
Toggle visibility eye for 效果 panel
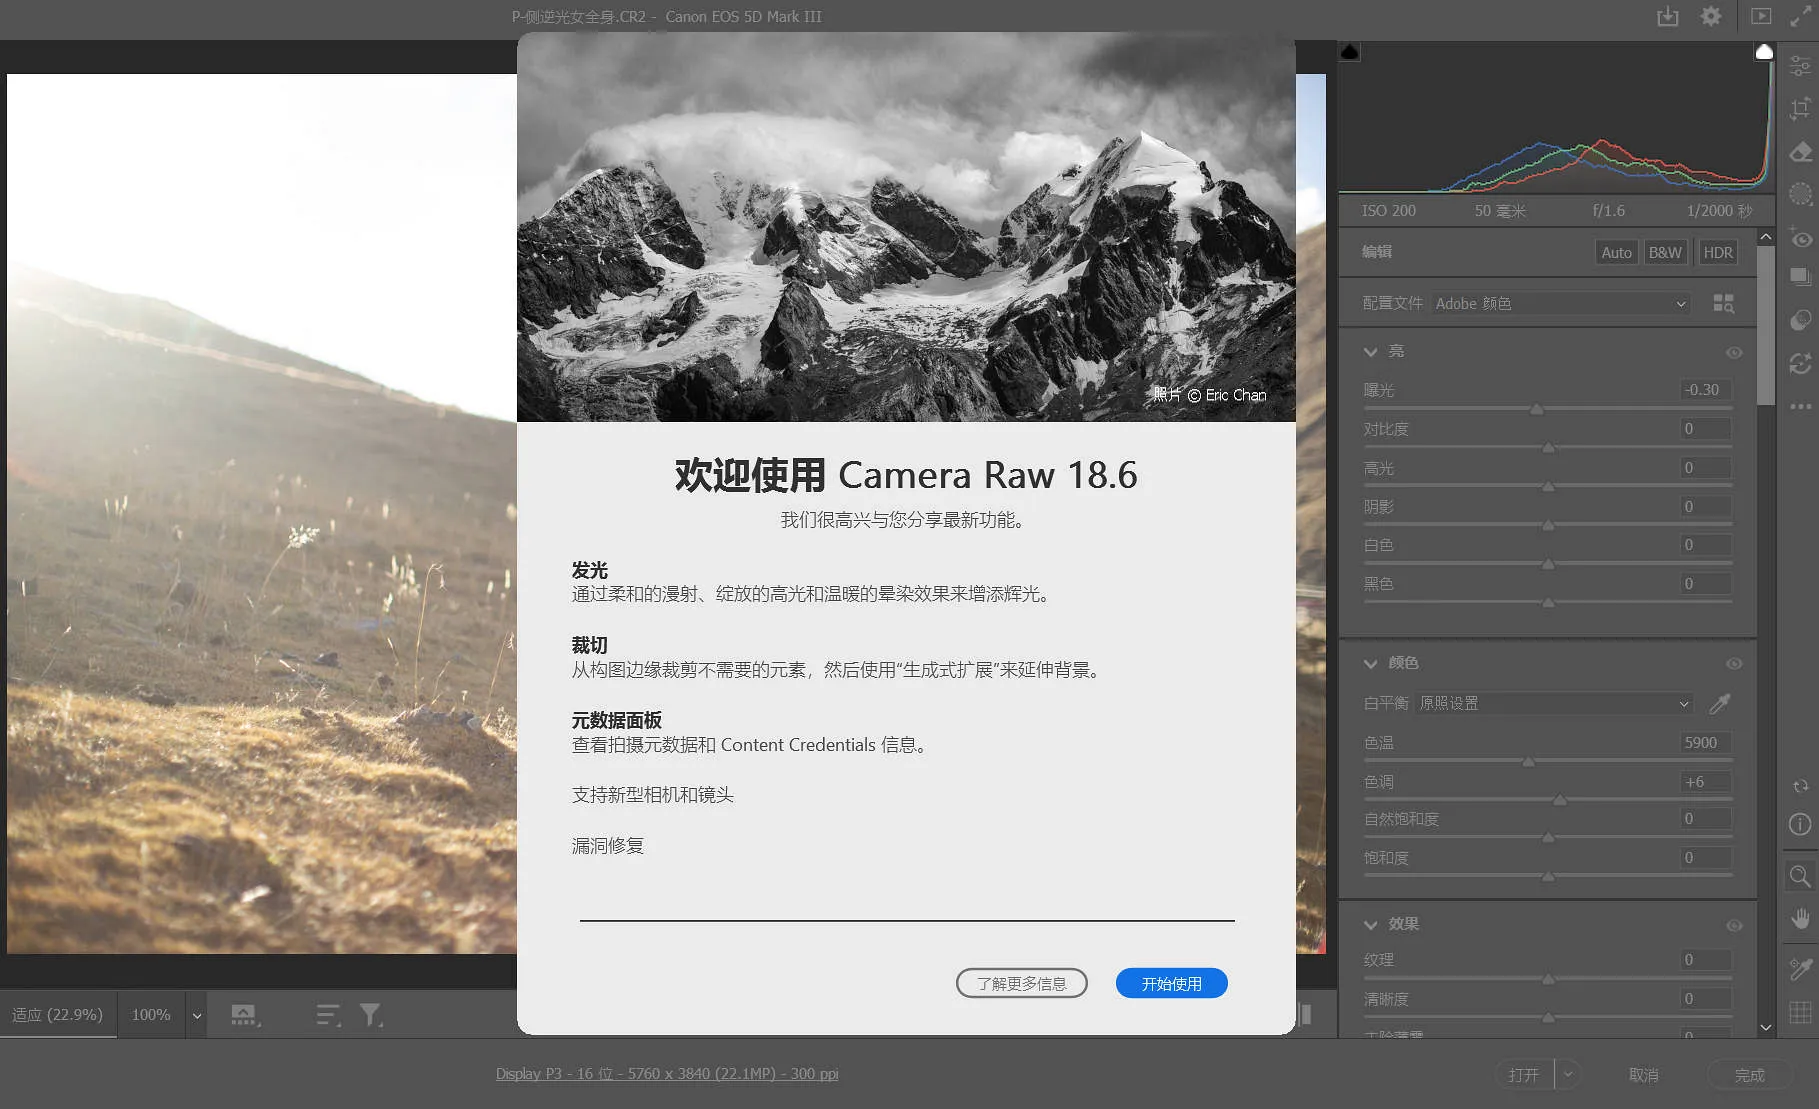pos(1734,925)
